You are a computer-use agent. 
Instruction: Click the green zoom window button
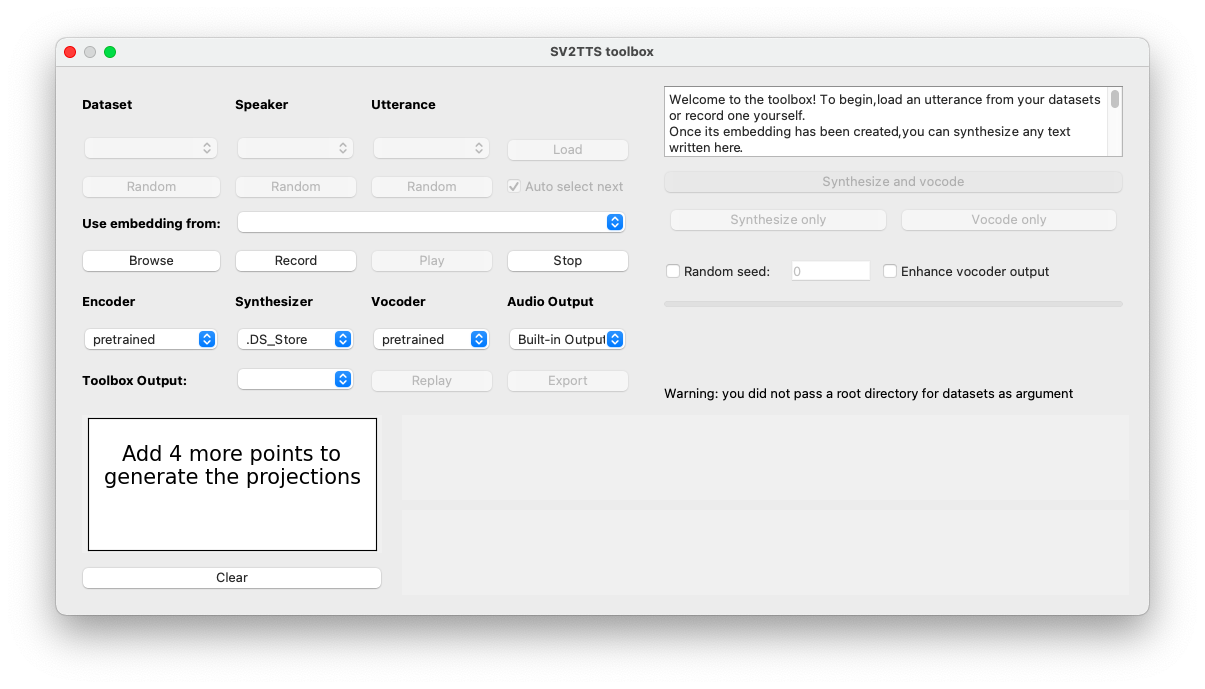[x=110, y=52]
